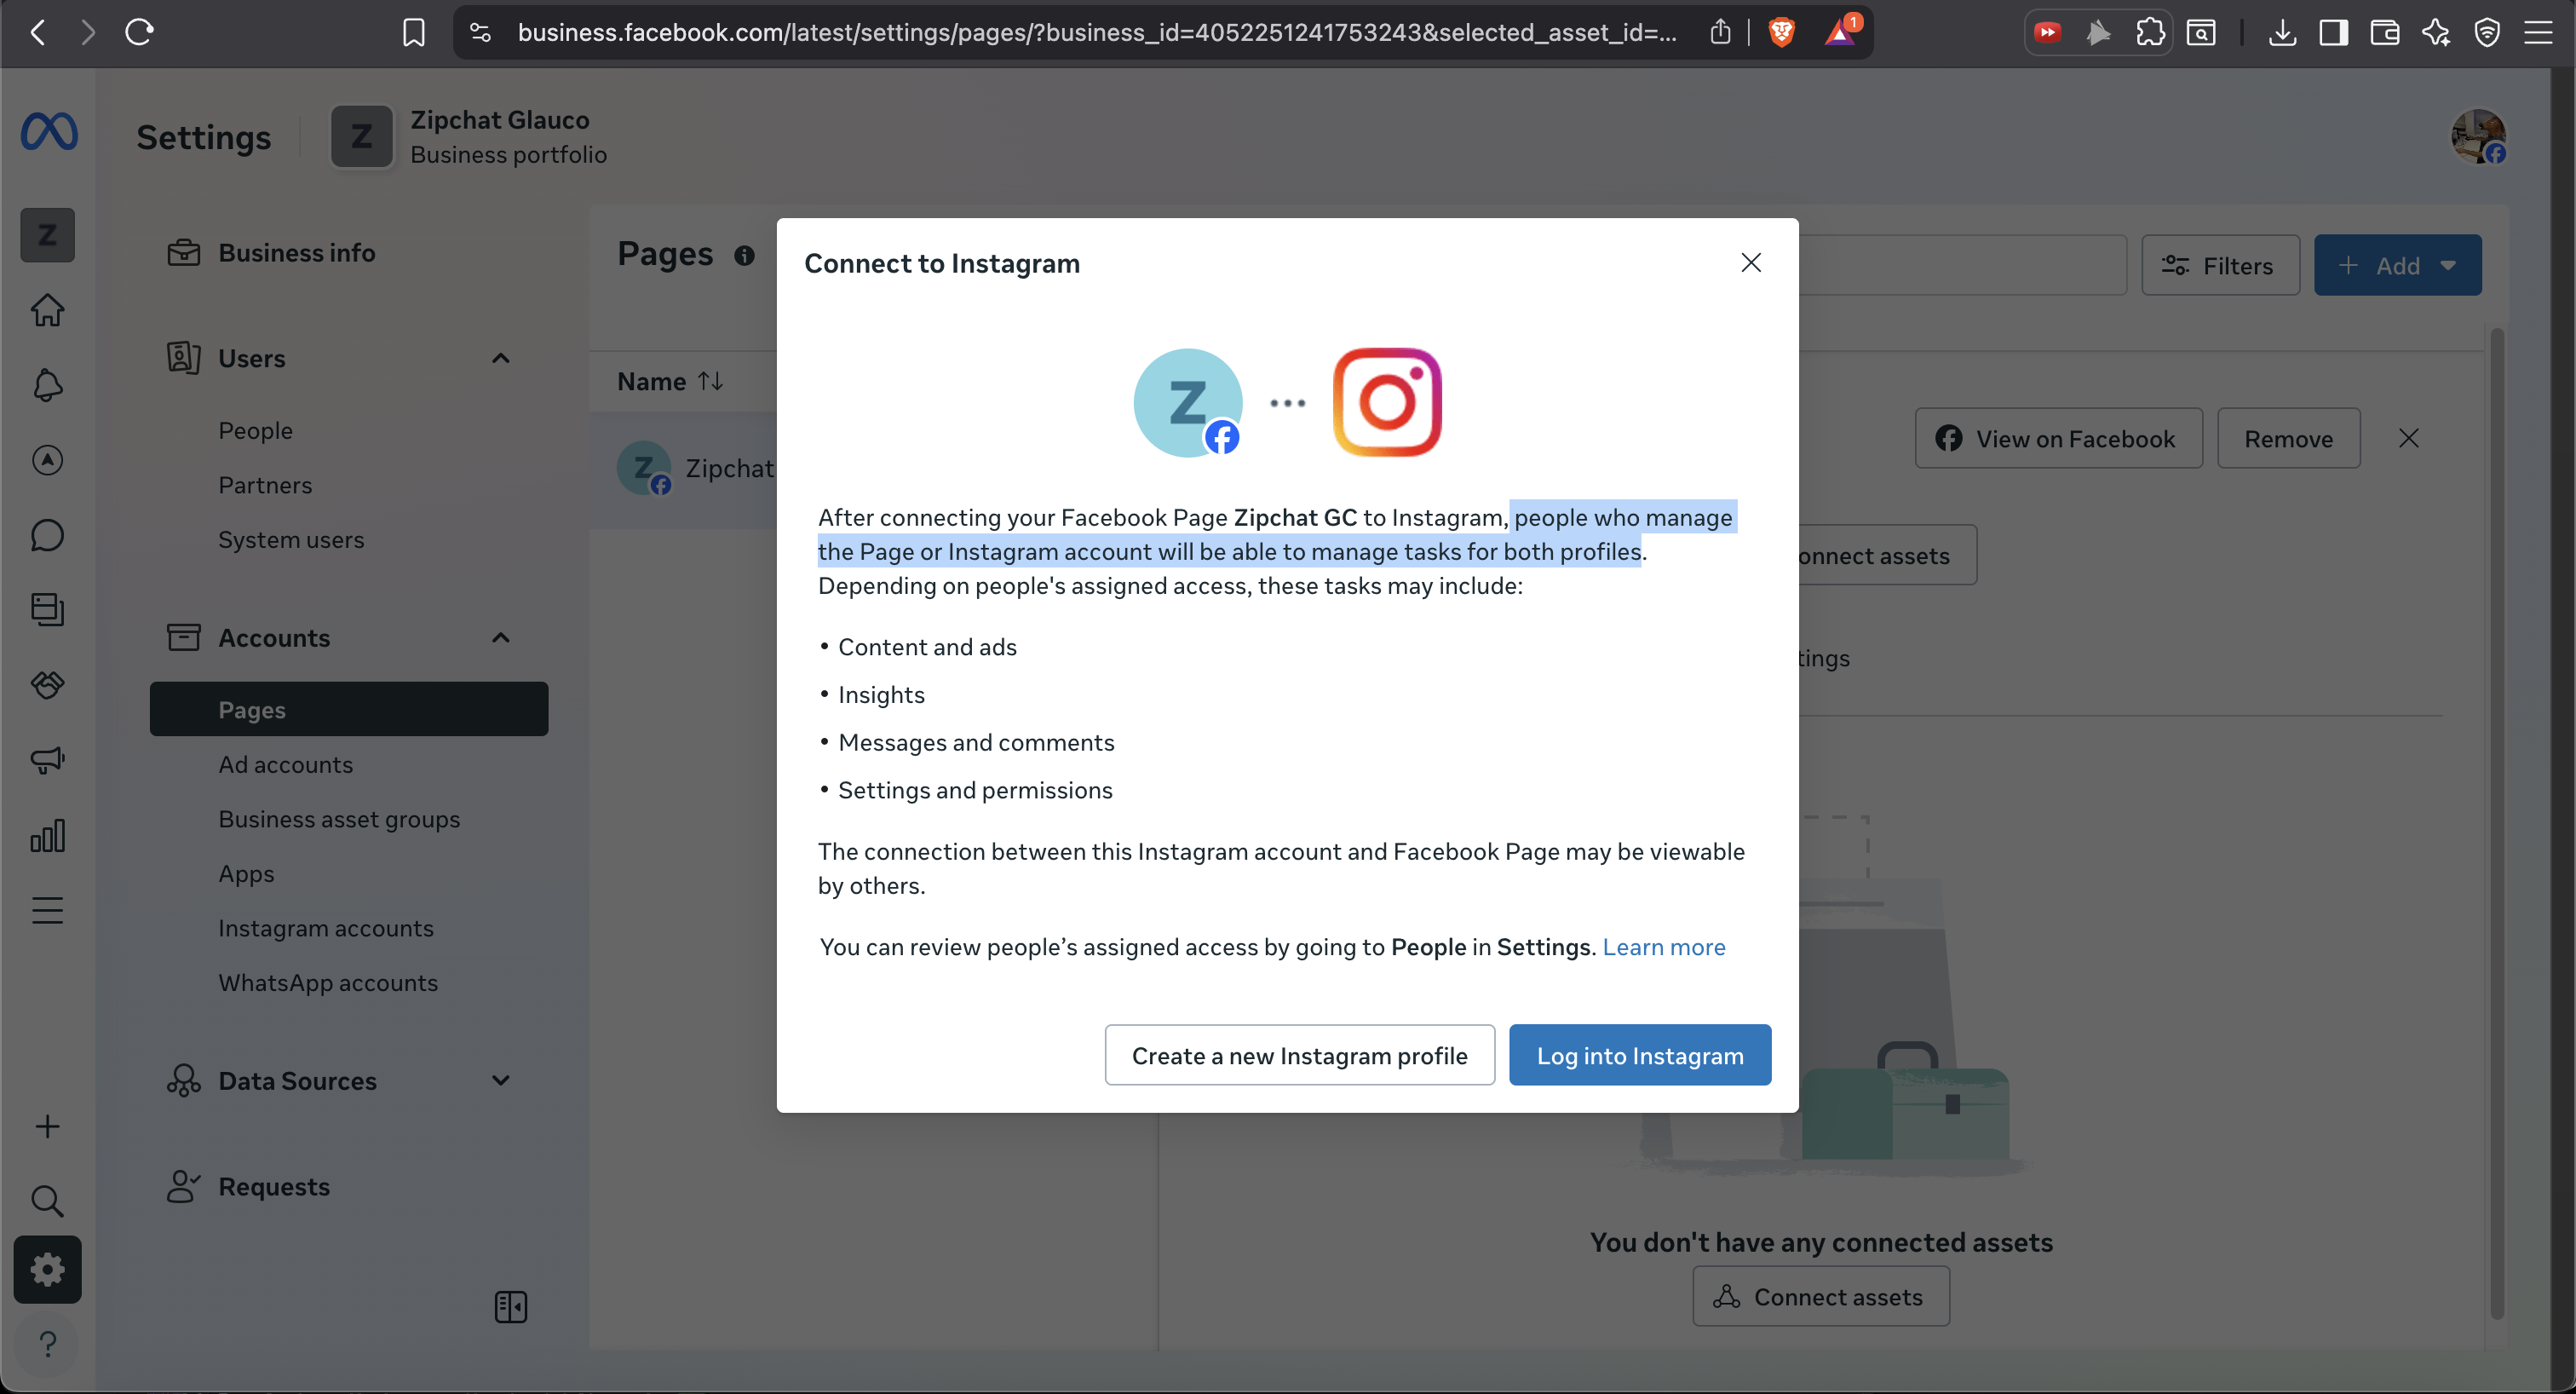Screen dimensions: 2576x1394
Task: Open Notifications bell icon
Action: 47,385
